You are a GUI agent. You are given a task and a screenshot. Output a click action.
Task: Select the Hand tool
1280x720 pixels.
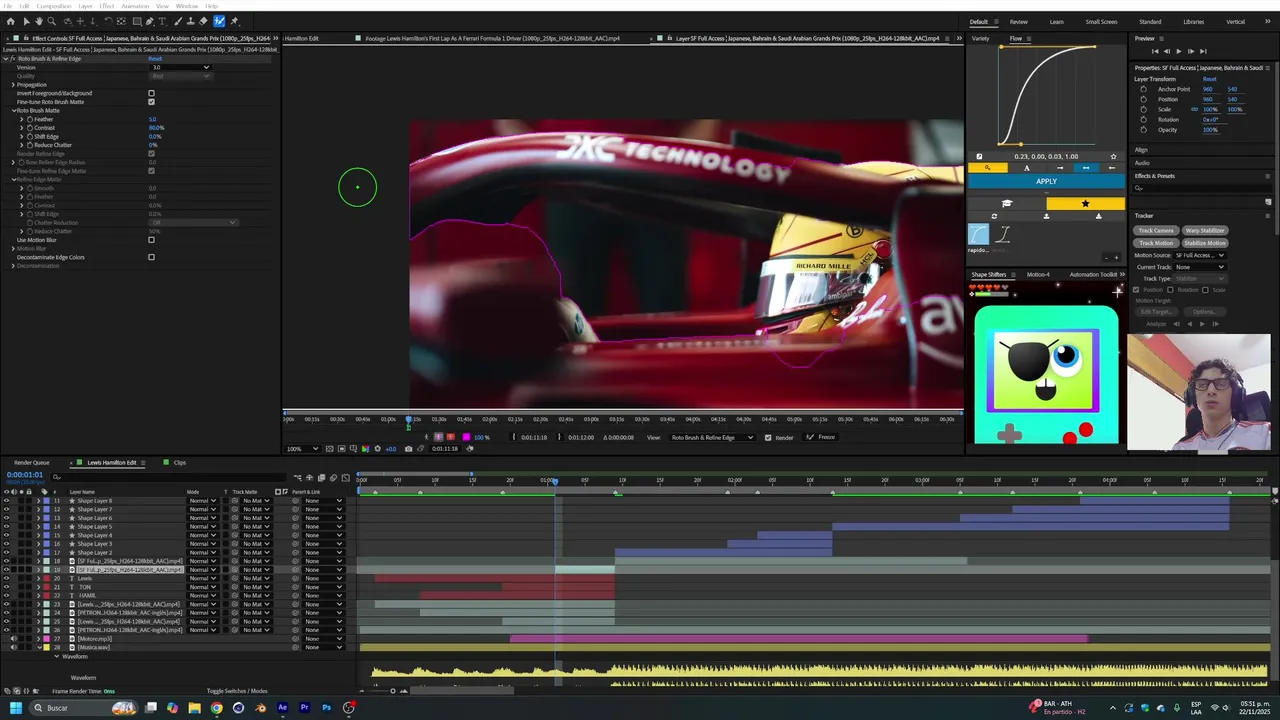[x=39, y=21]
